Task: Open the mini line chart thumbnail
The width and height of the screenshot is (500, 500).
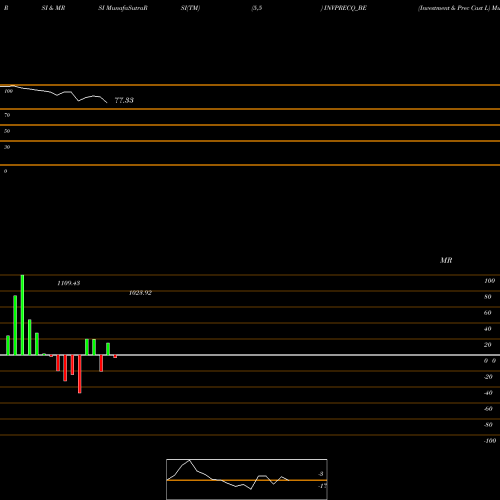Action: [x=247, y=479]
